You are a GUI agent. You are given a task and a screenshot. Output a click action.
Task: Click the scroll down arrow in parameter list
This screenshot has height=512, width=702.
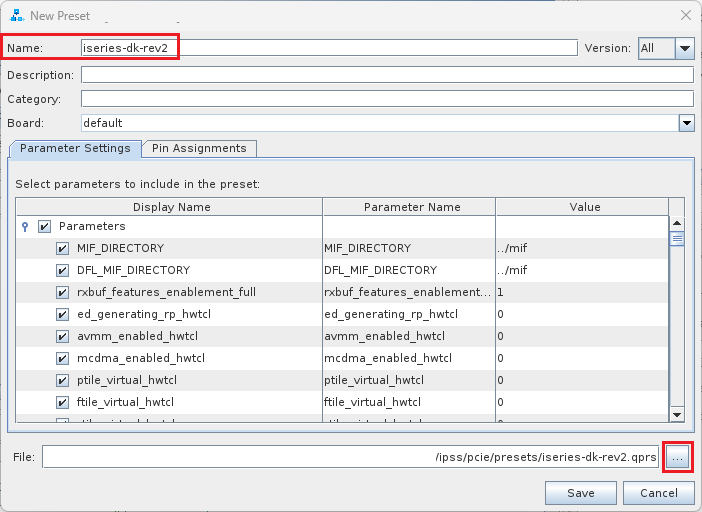tap(676, 414)
